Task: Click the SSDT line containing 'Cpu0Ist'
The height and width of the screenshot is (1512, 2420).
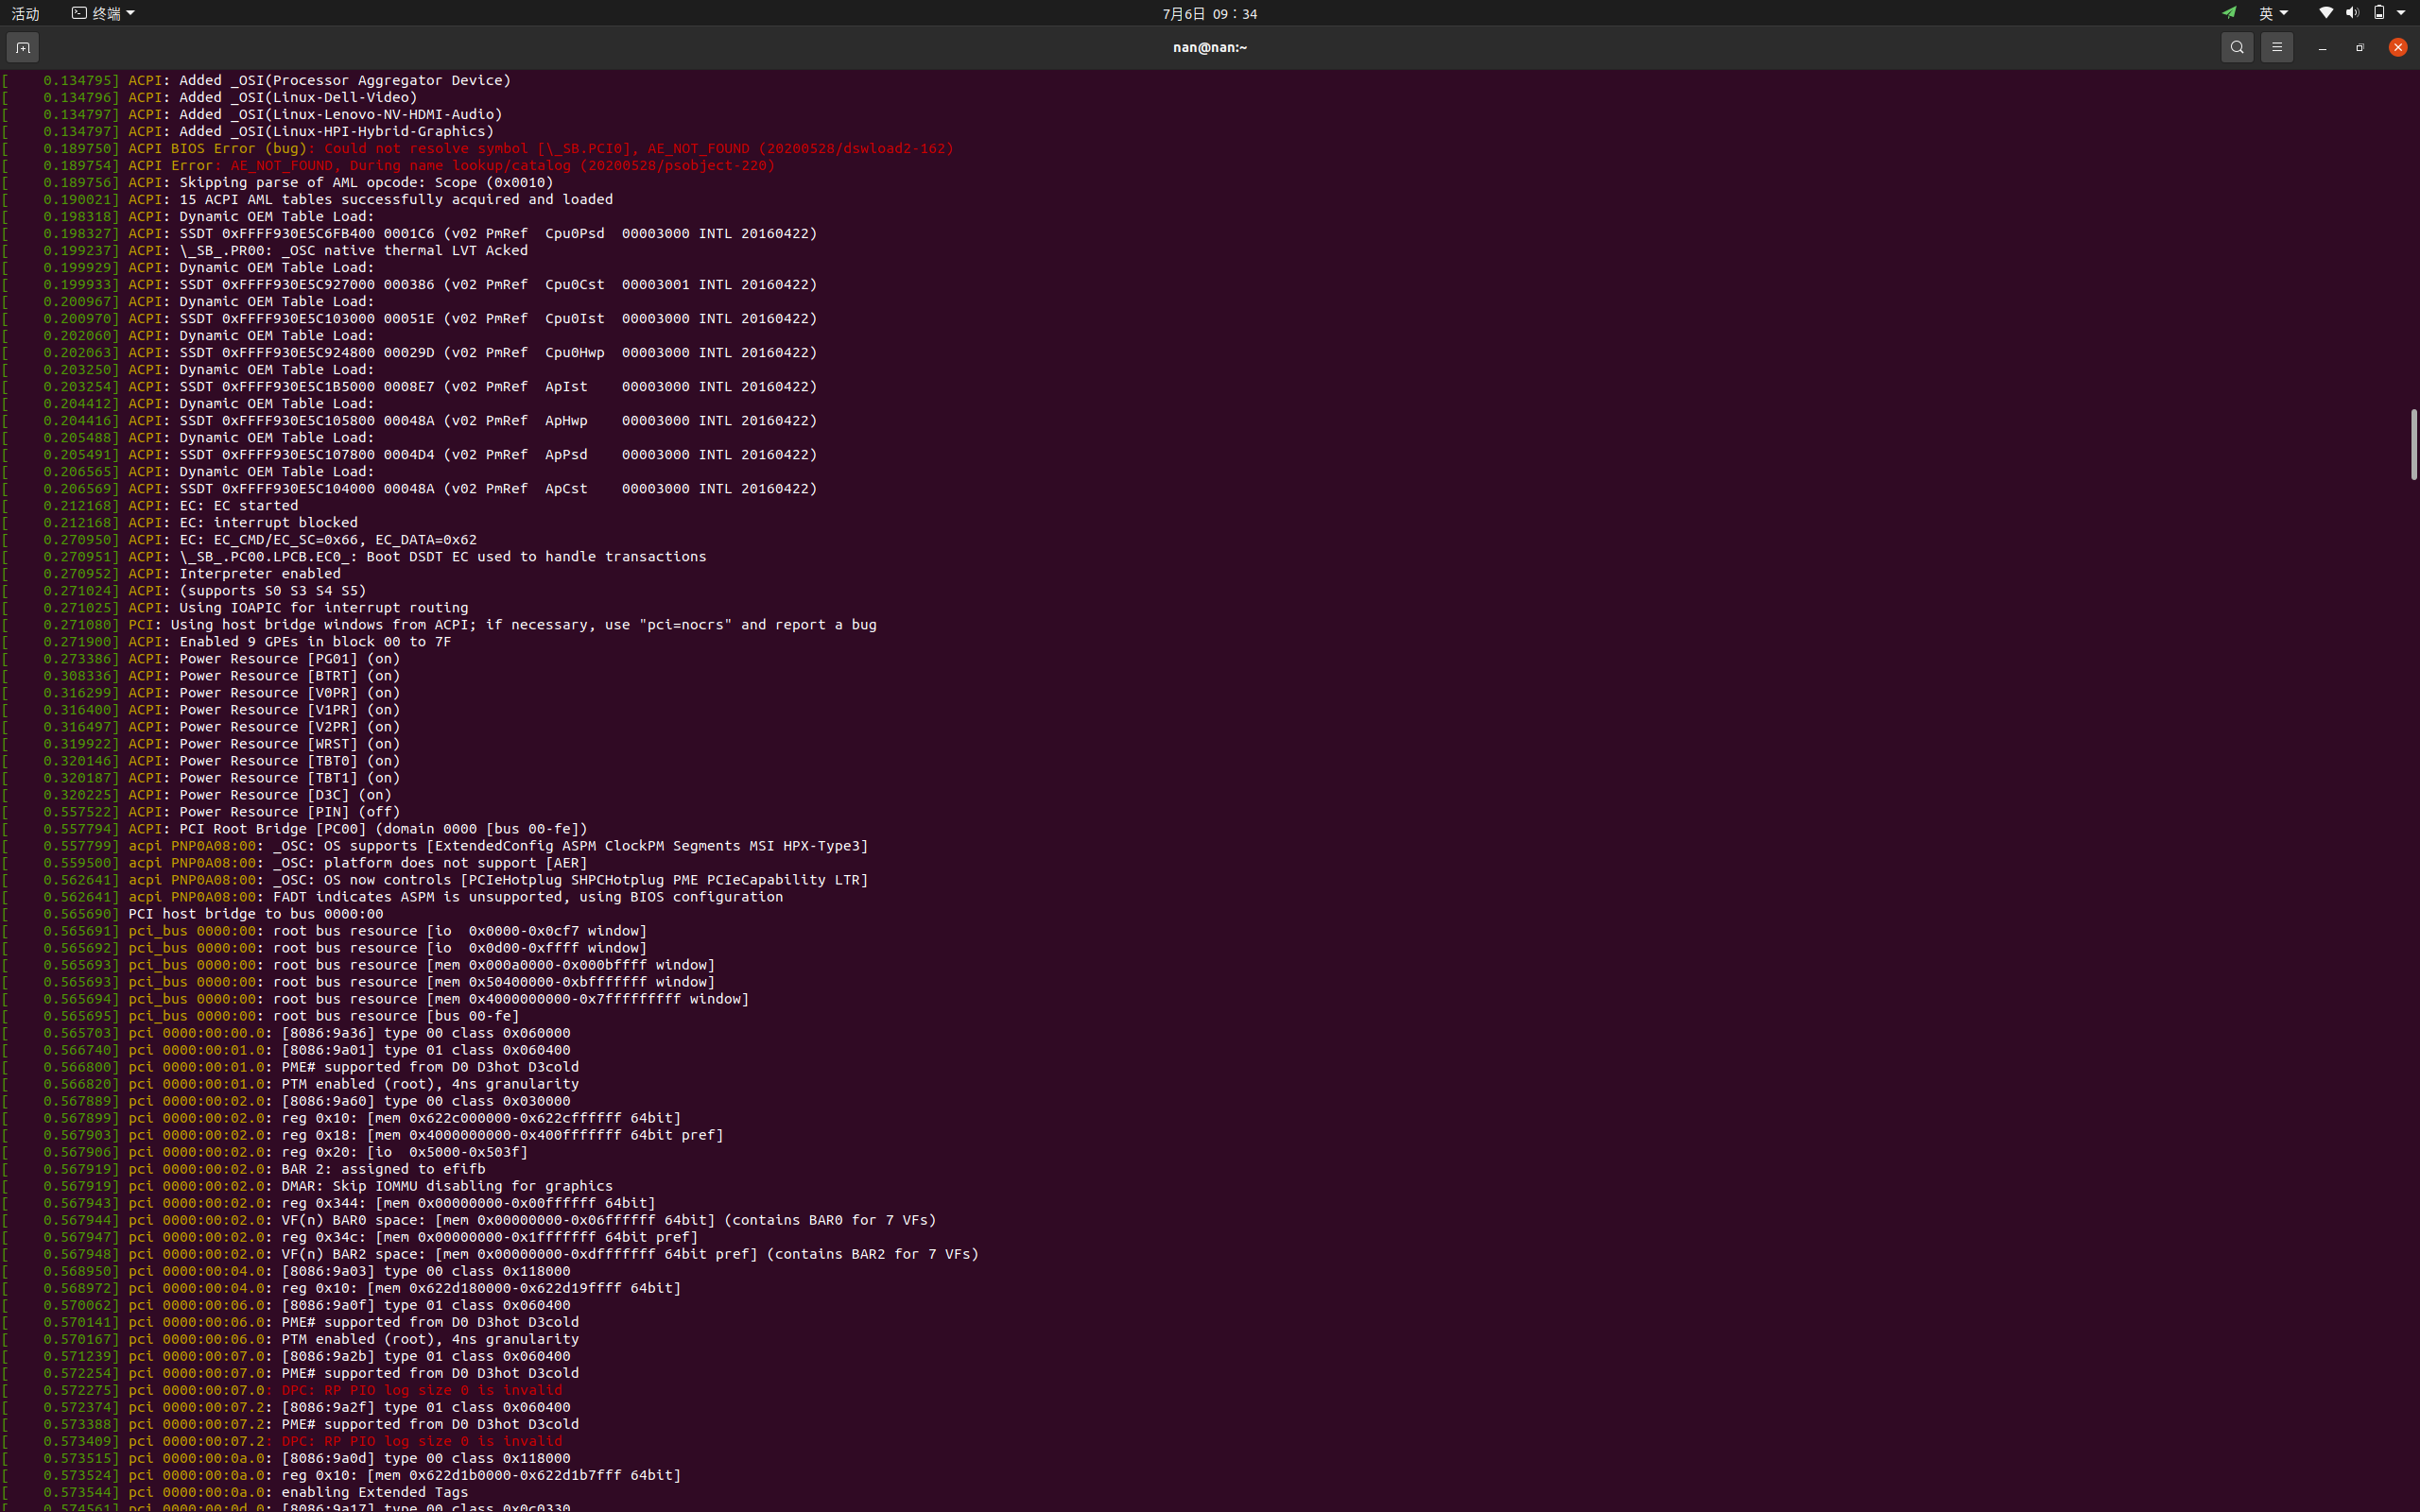Action: tap(410, 318)
